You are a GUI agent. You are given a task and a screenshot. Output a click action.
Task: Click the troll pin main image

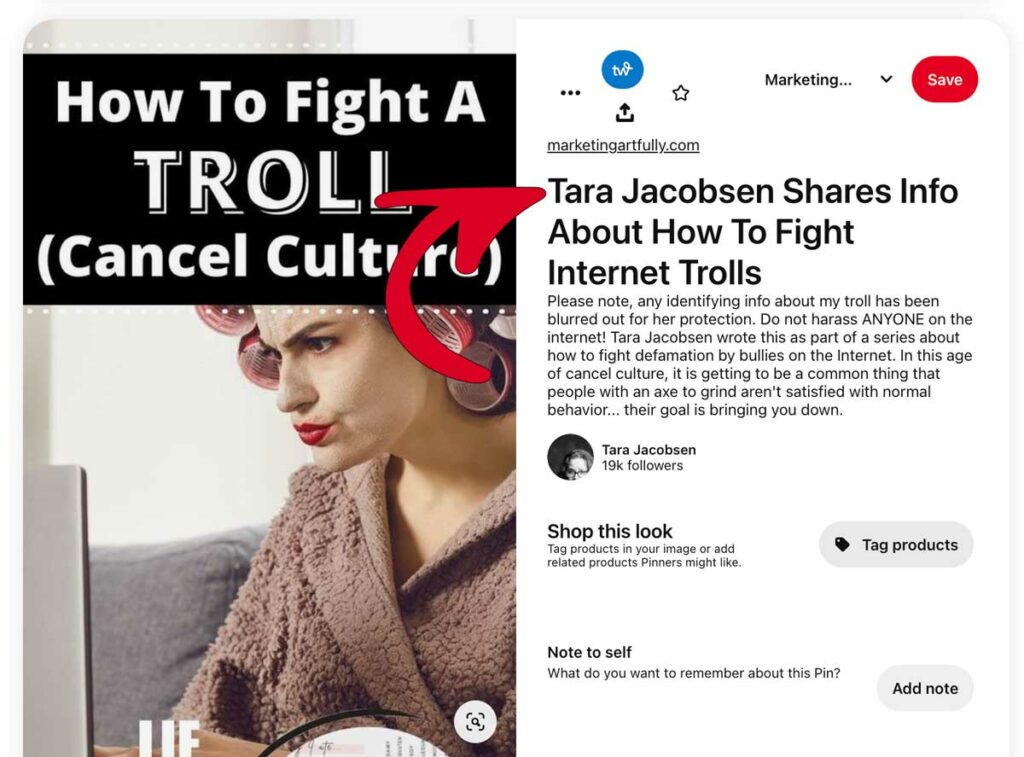coord(270,388)
